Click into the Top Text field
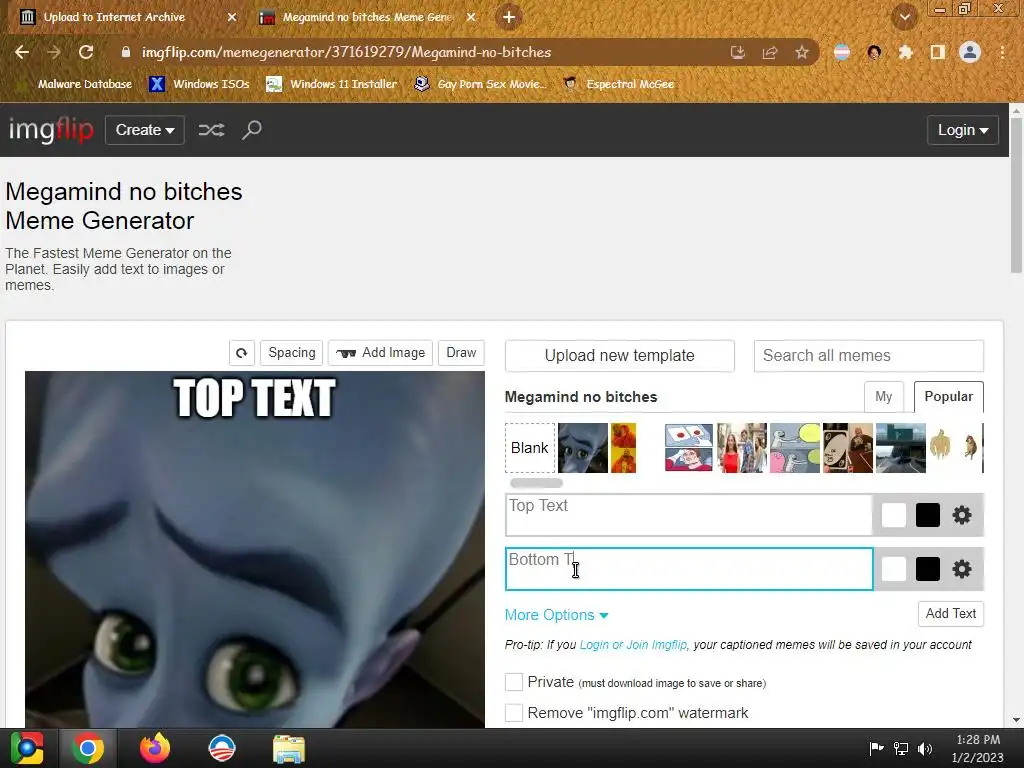 689,515
